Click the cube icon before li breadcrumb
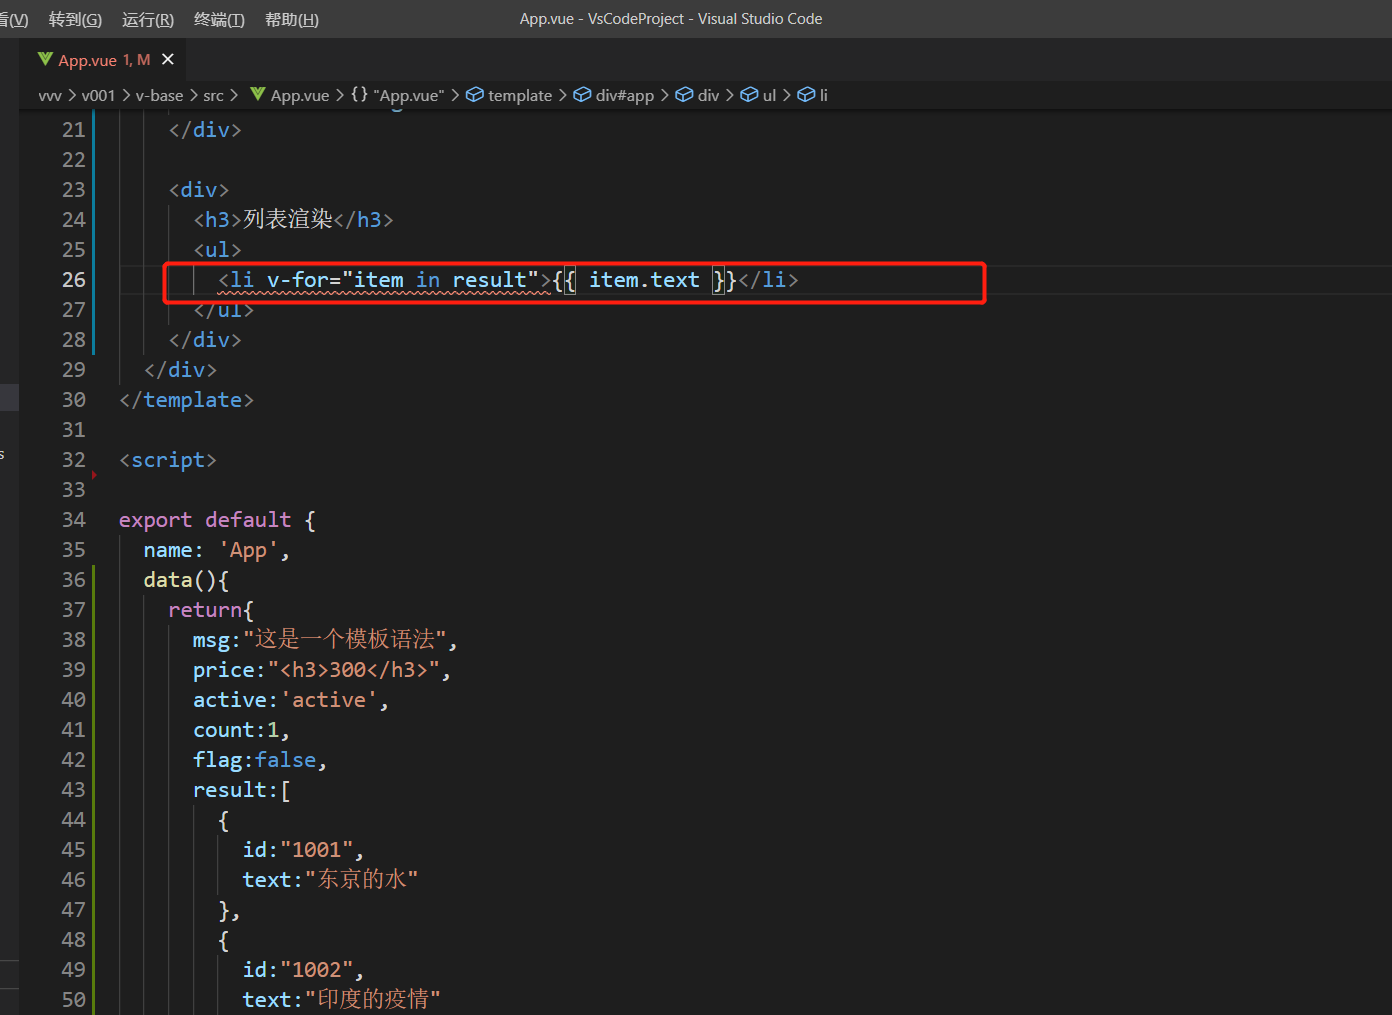1392x1015 pixels. coord(806,95)
